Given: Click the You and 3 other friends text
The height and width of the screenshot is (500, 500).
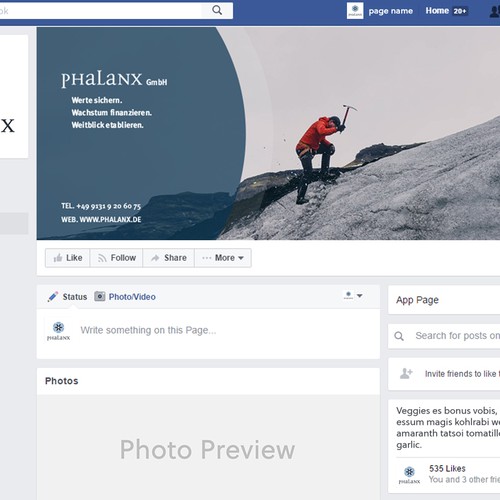Looking at the screenshot, I should point(464,479).
